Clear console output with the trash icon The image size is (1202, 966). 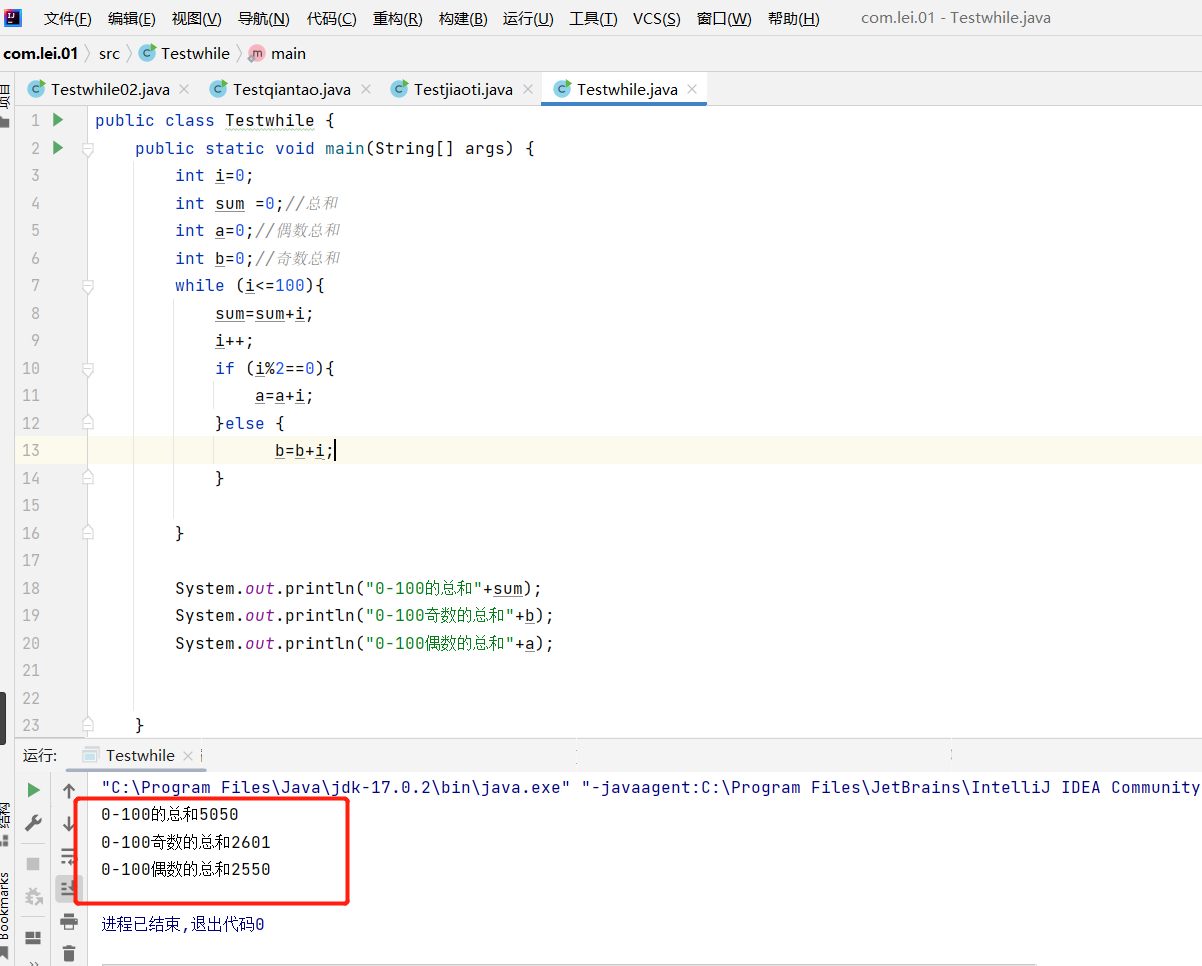(69, 953)
